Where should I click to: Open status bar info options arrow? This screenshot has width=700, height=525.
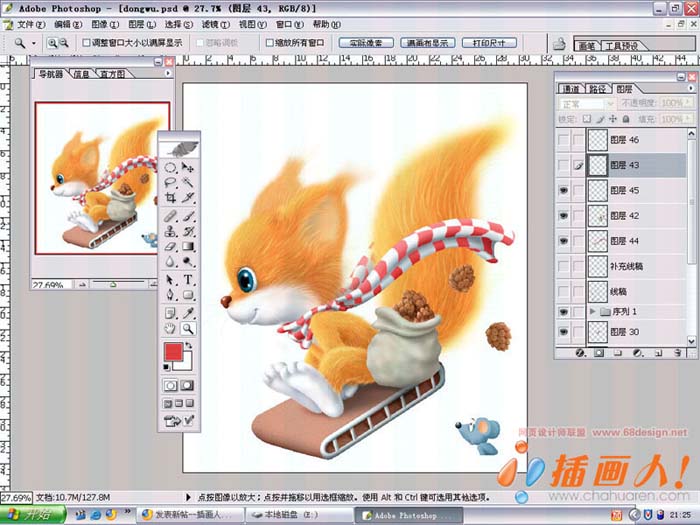coord(188,497)
